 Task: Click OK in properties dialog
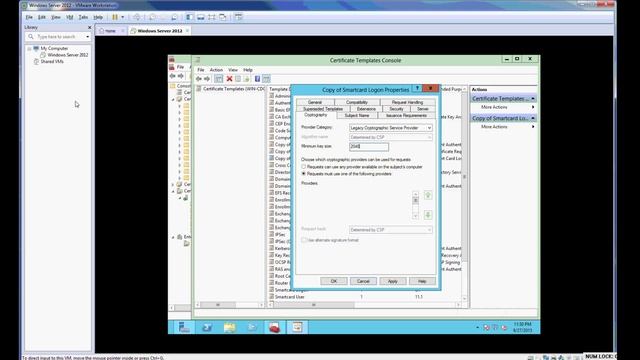pos(333,281)
